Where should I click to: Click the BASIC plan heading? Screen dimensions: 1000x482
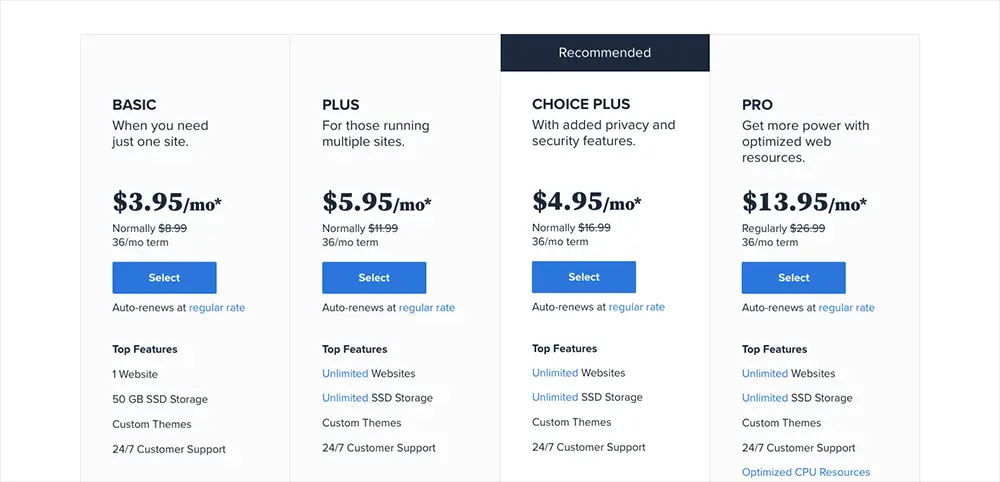click(x=134, y=105)
